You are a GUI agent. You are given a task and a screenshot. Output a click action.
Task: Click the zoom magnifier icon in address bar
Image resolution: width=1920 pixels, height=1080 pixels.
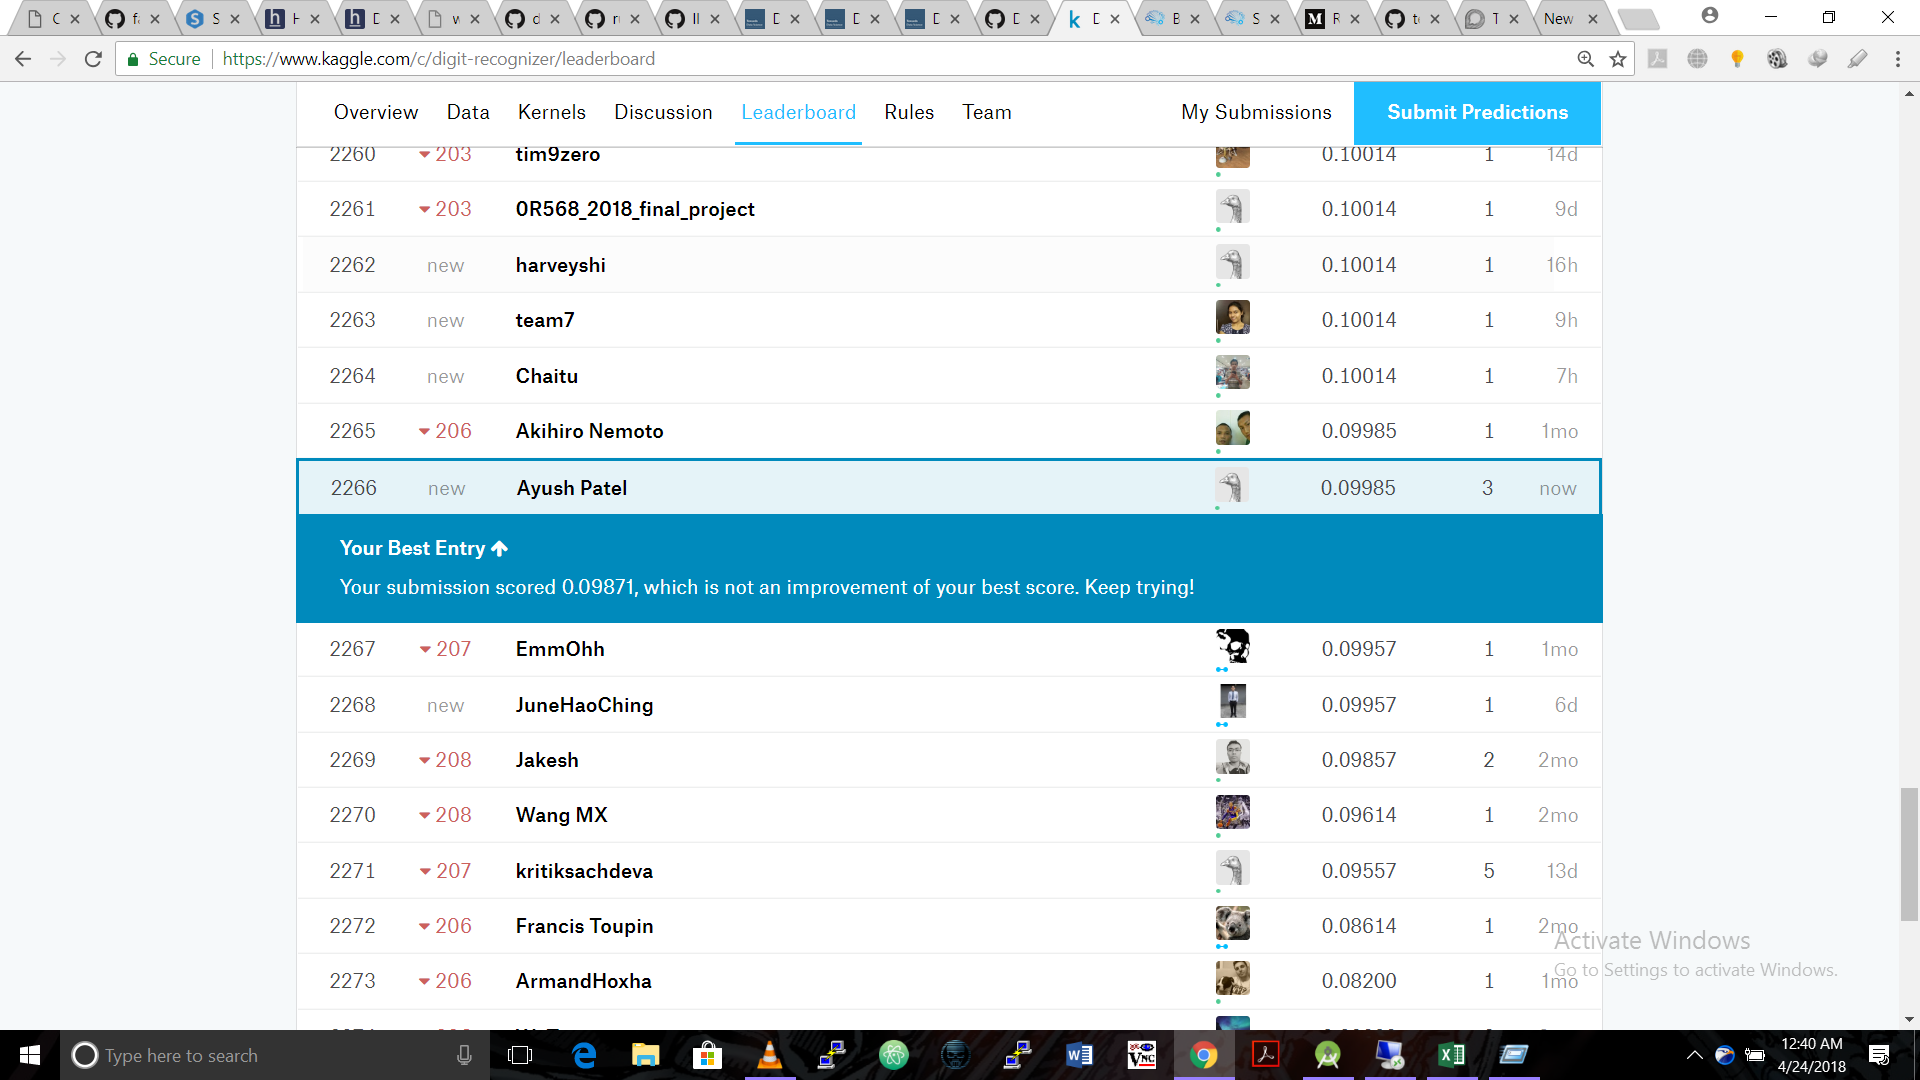(1585, 59)
